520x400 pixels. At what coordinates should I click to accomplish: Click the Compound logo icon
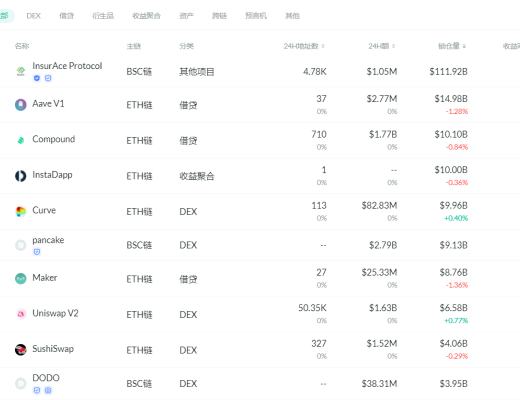[x=21, y=140]
